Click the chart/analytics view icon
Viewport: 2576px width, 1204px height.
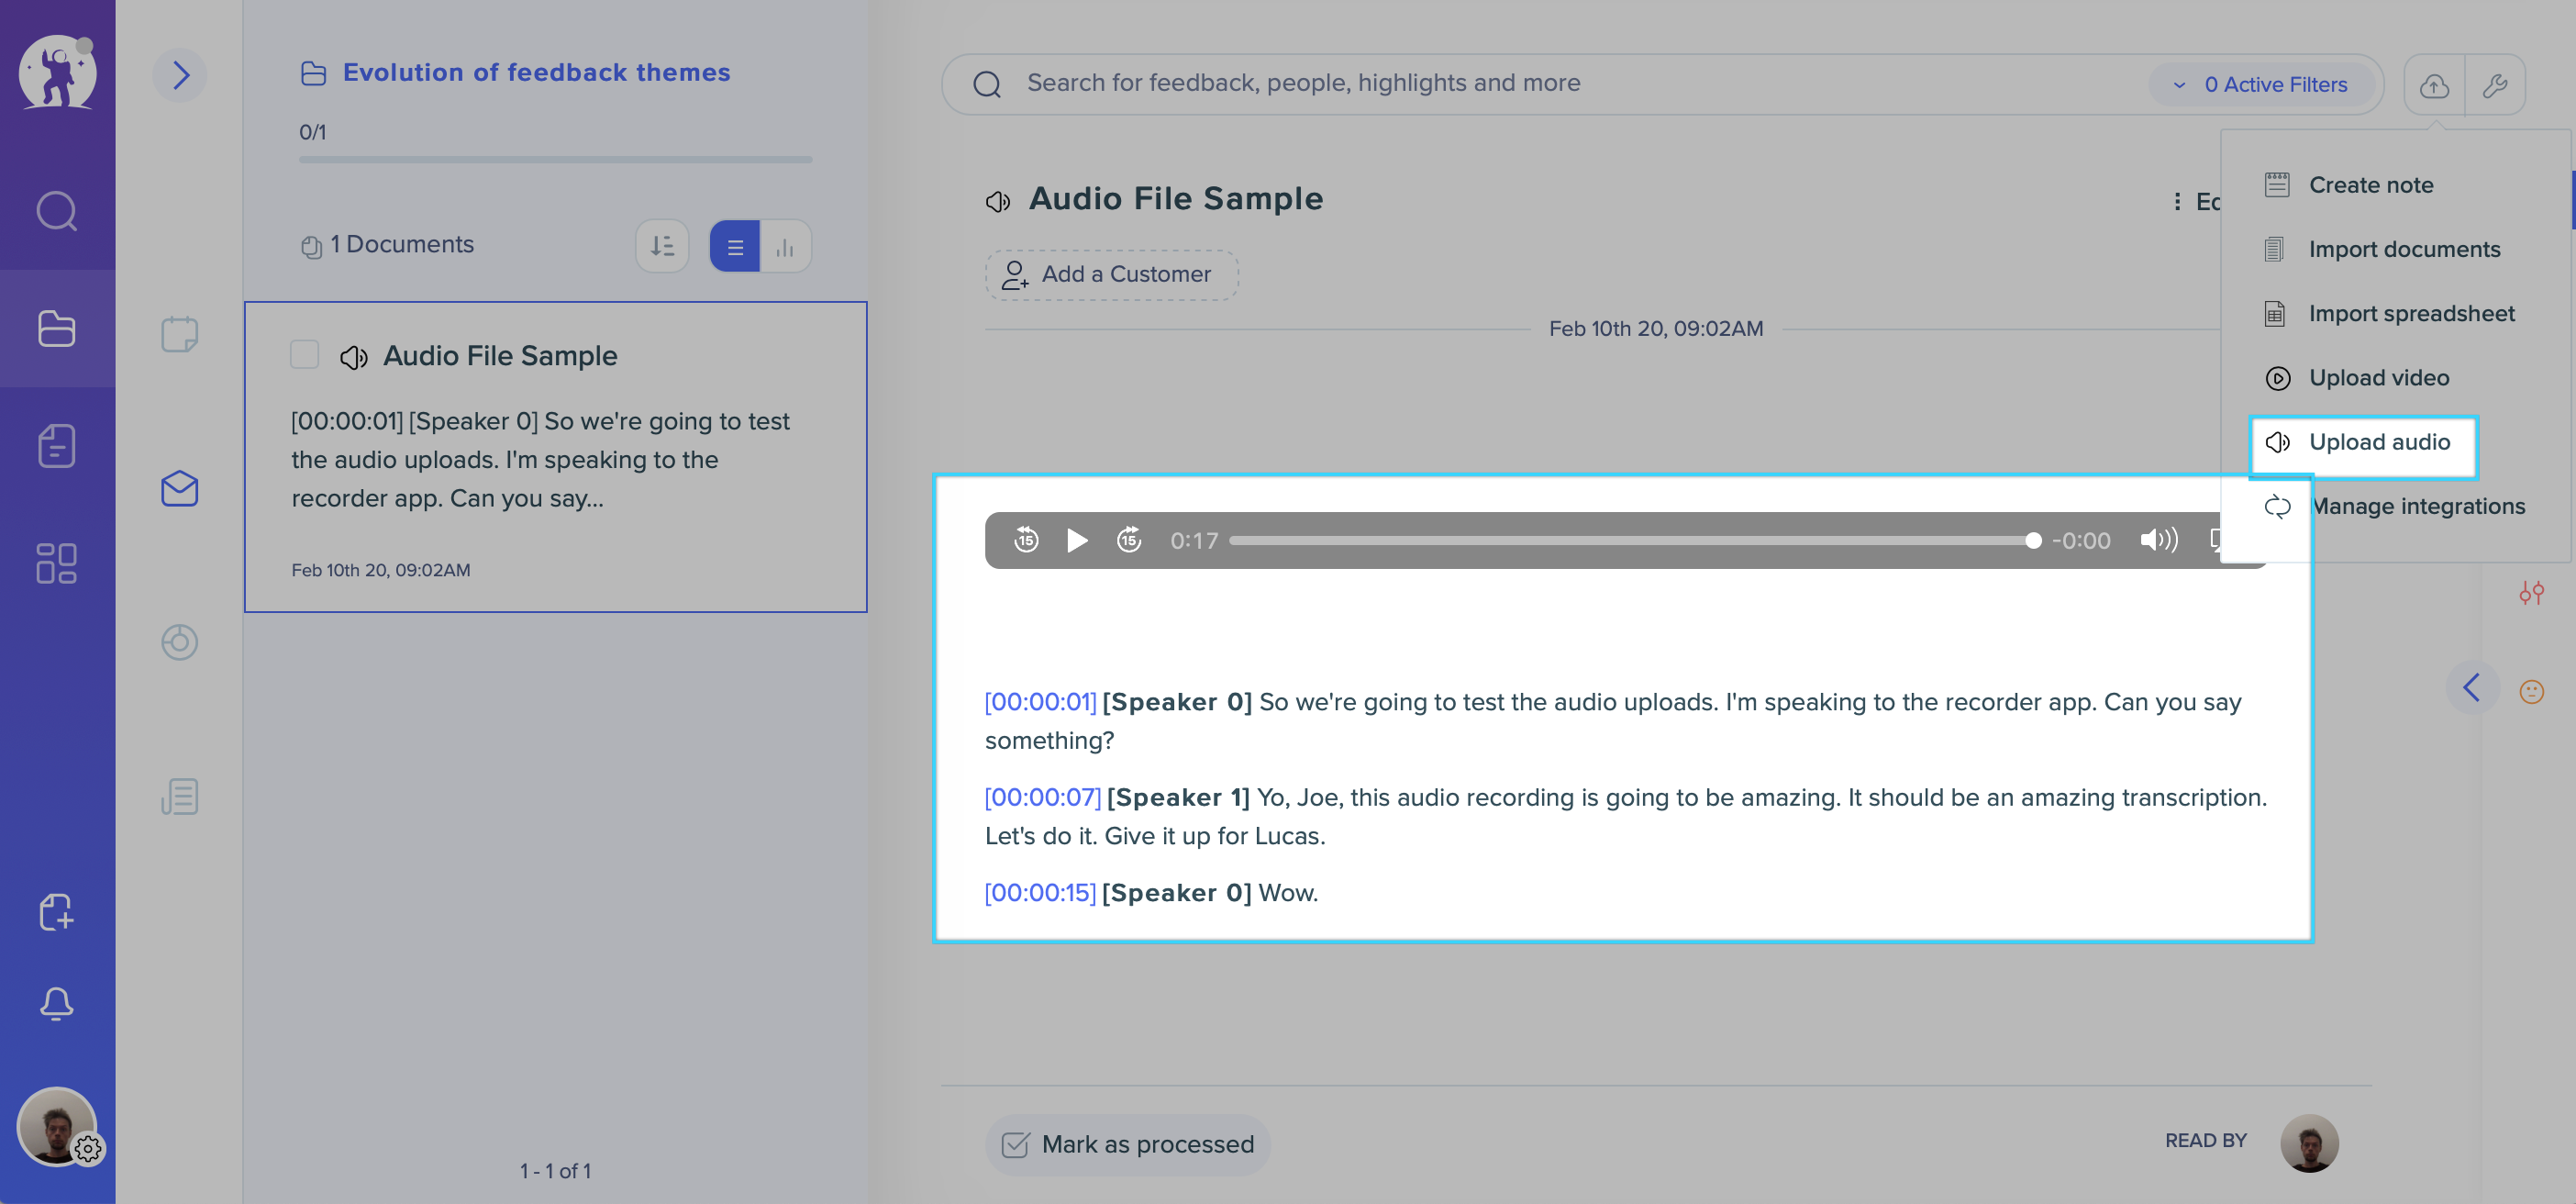[x=783, y=245]
